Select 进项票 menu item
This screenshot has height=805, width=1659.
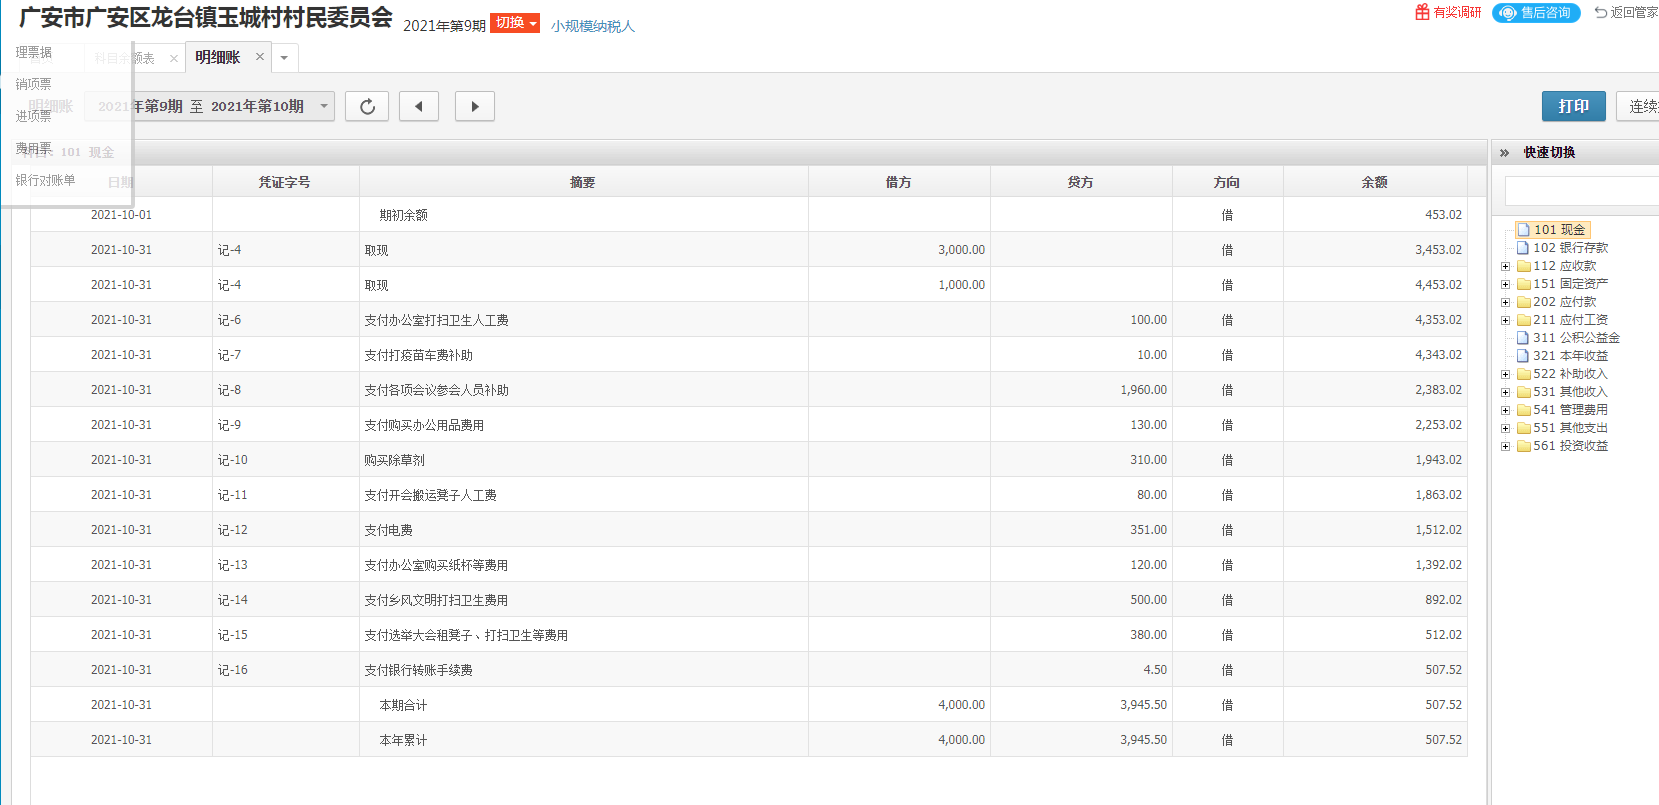point(33,116)
